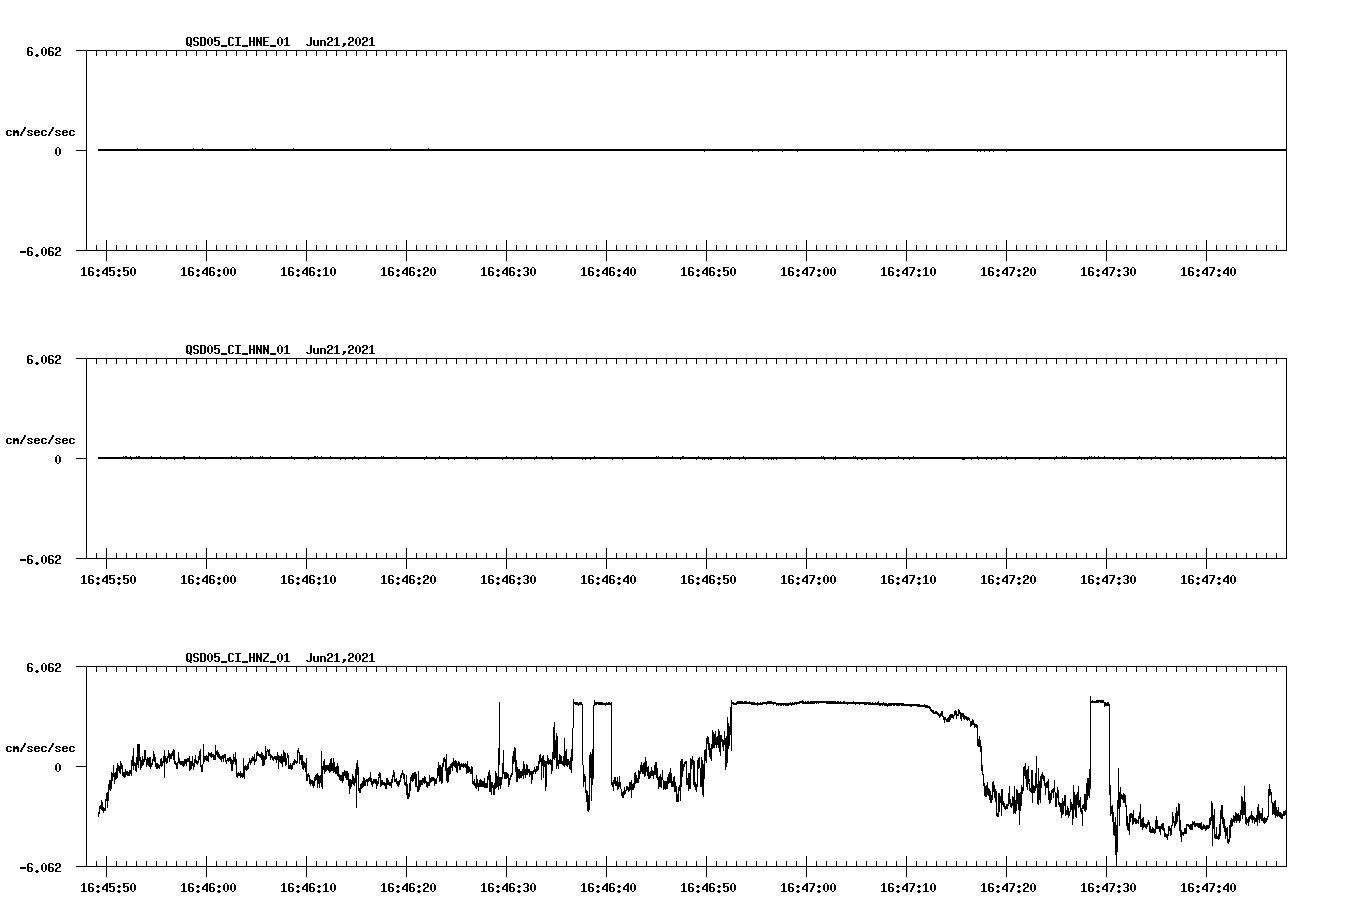
Task: Click the long flat plateau in HNZ trace
Action: tap(832, 703)
